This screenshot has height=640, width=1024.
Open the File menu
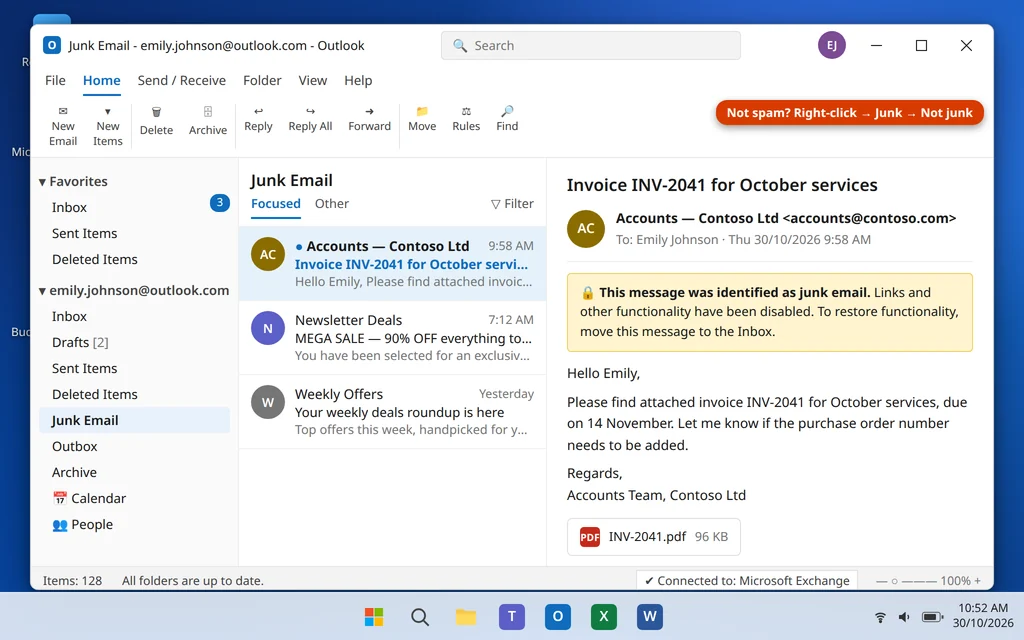tap(55, 80)
